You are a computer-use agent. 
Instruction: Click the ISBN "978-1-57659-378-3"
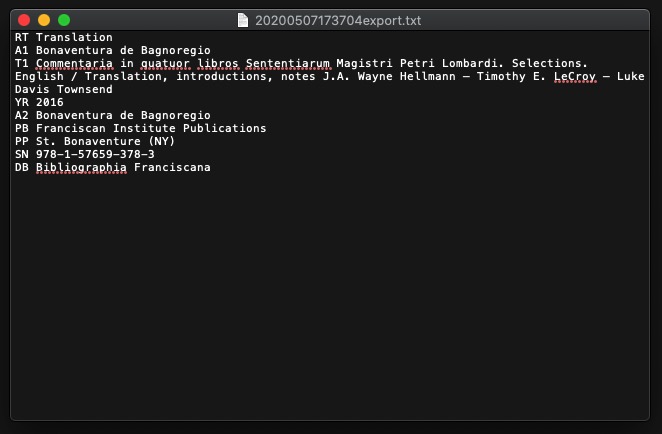point(95,154)
